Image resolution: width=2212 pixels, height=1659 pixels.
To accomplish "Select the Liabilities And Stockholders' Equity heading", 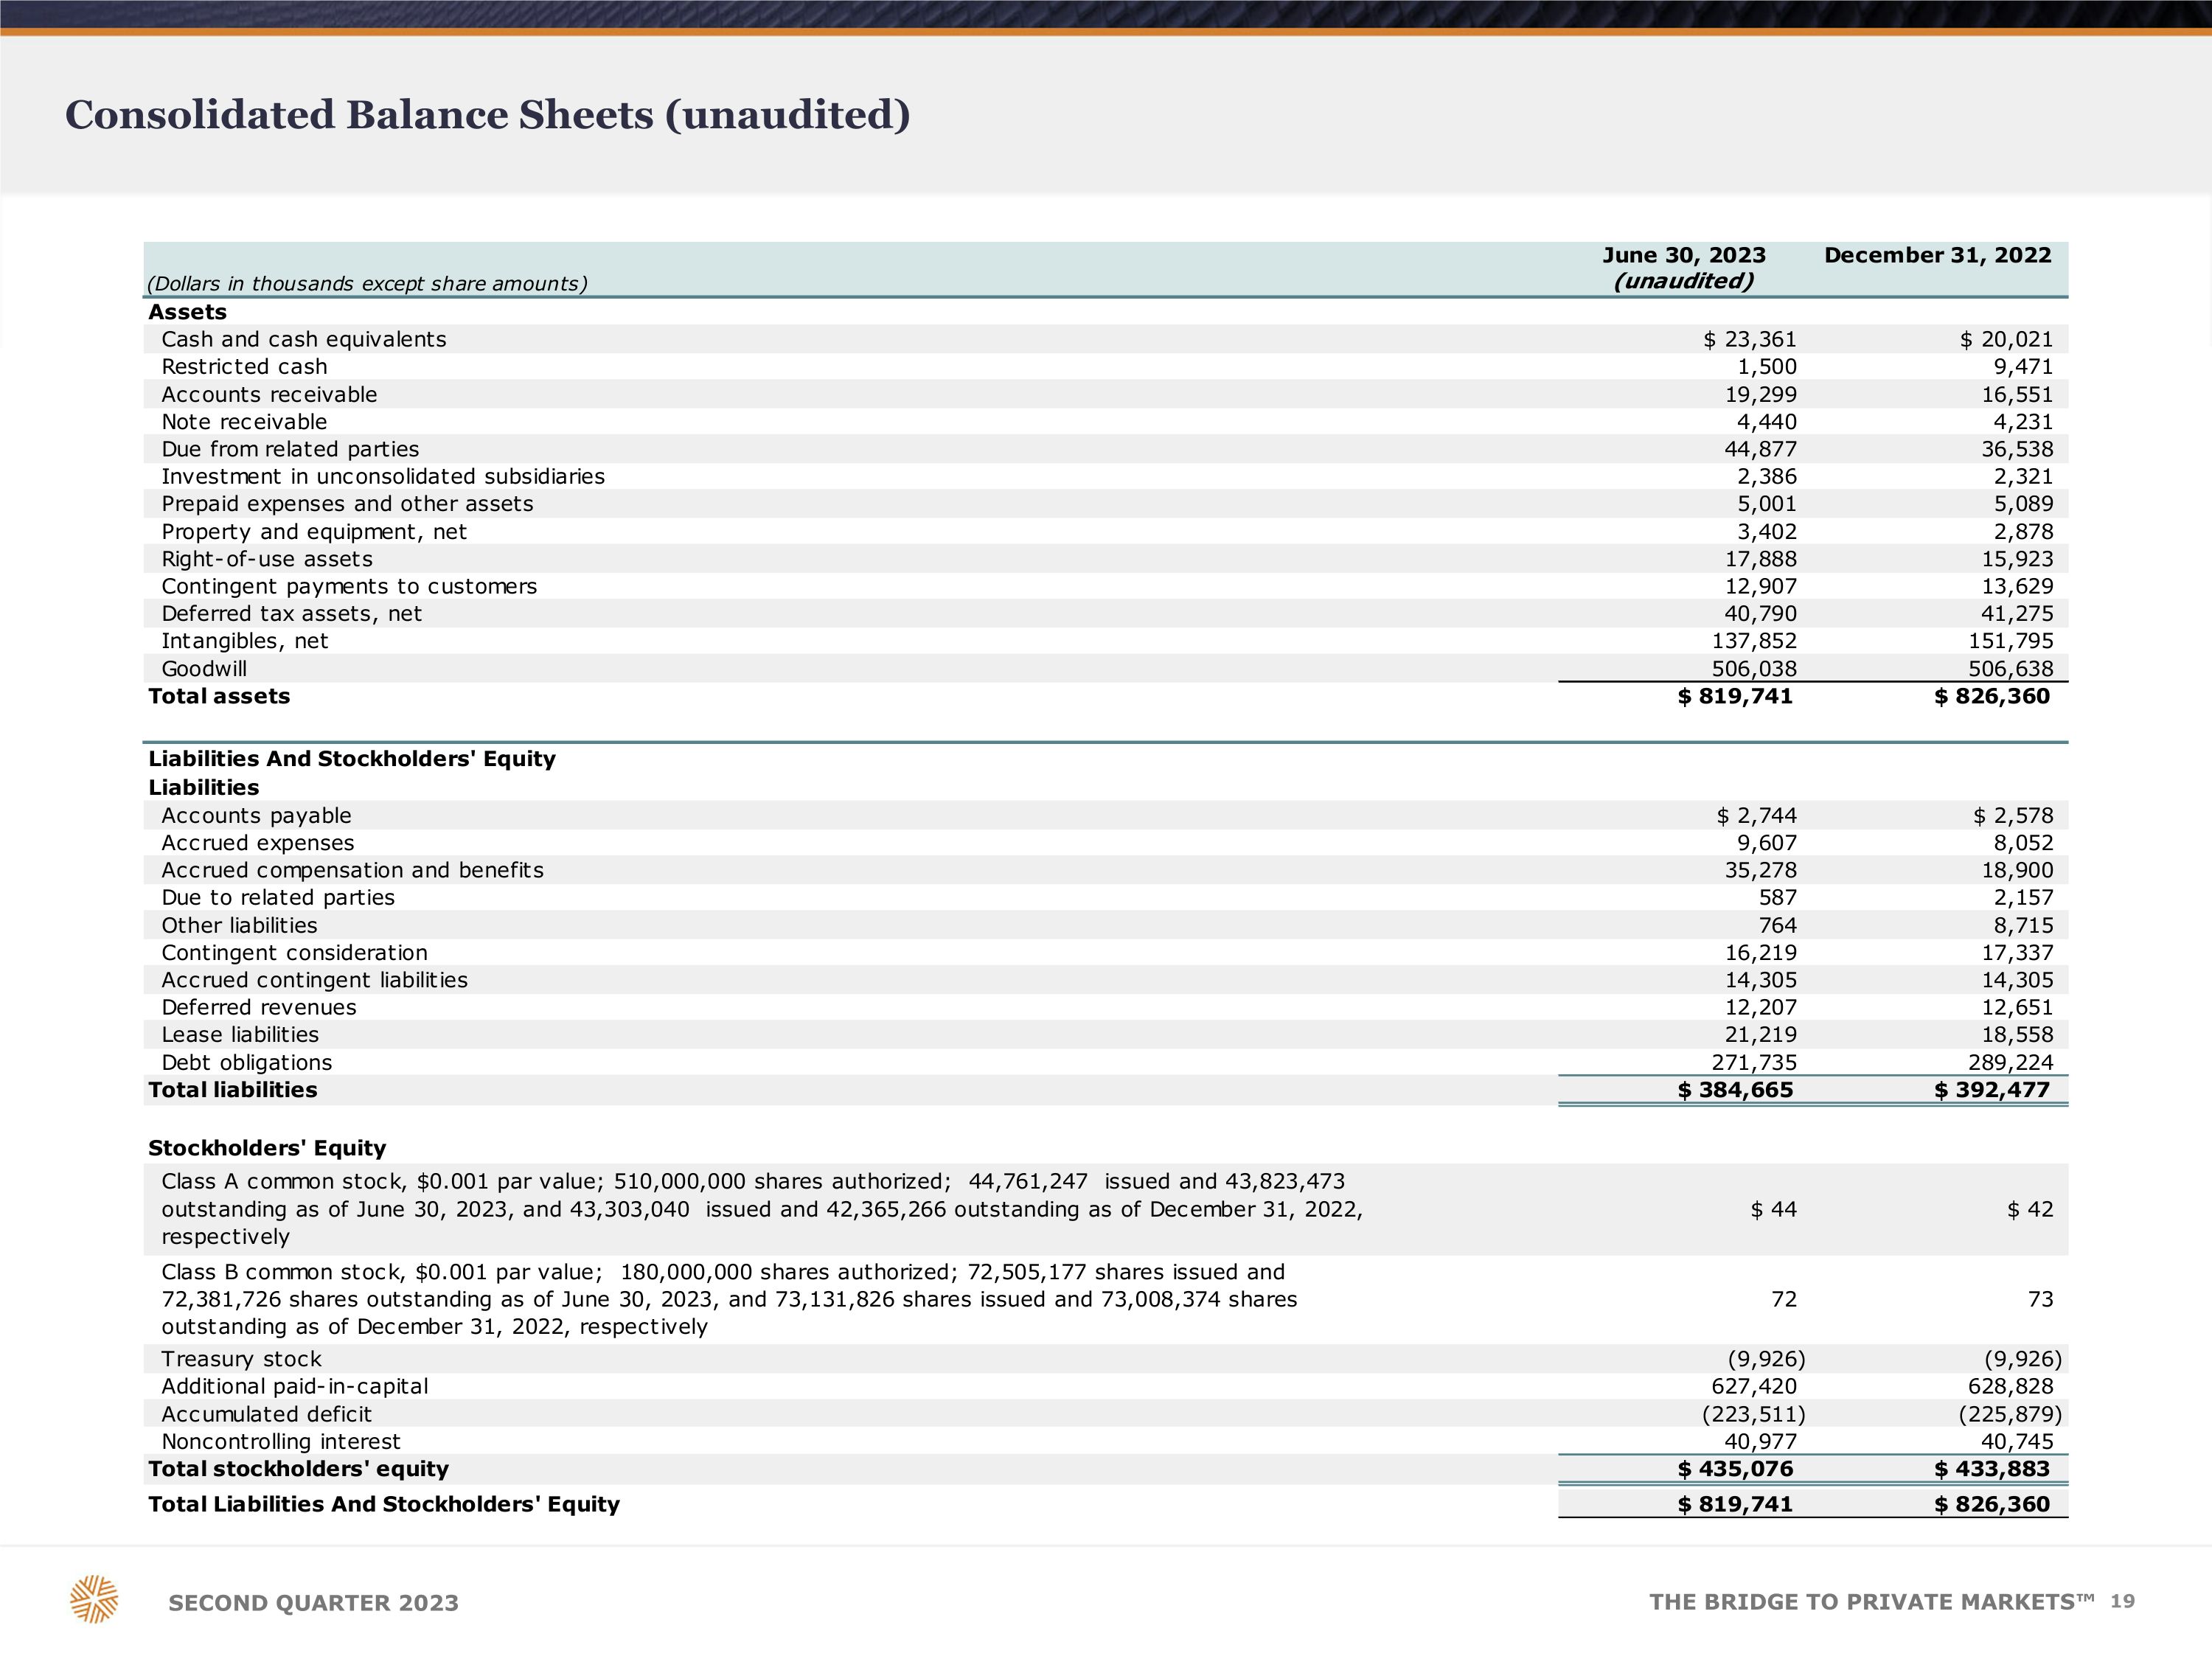I will pyautogui.click(x=352, y=759).
